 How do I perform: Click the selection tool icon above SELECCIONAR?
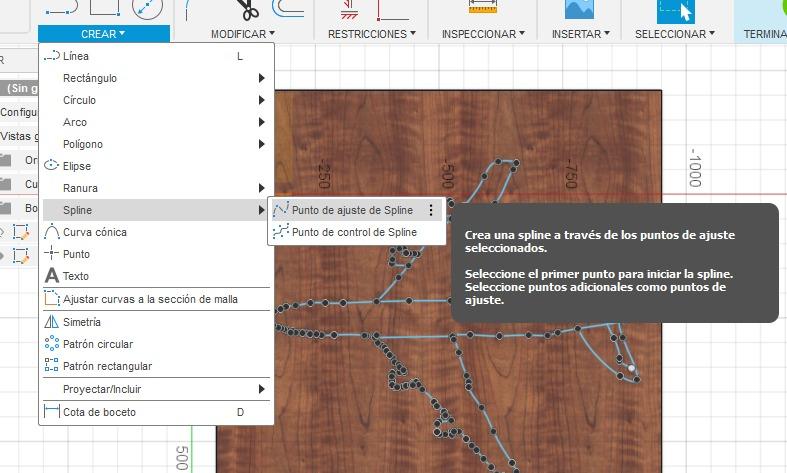point(676,10)
